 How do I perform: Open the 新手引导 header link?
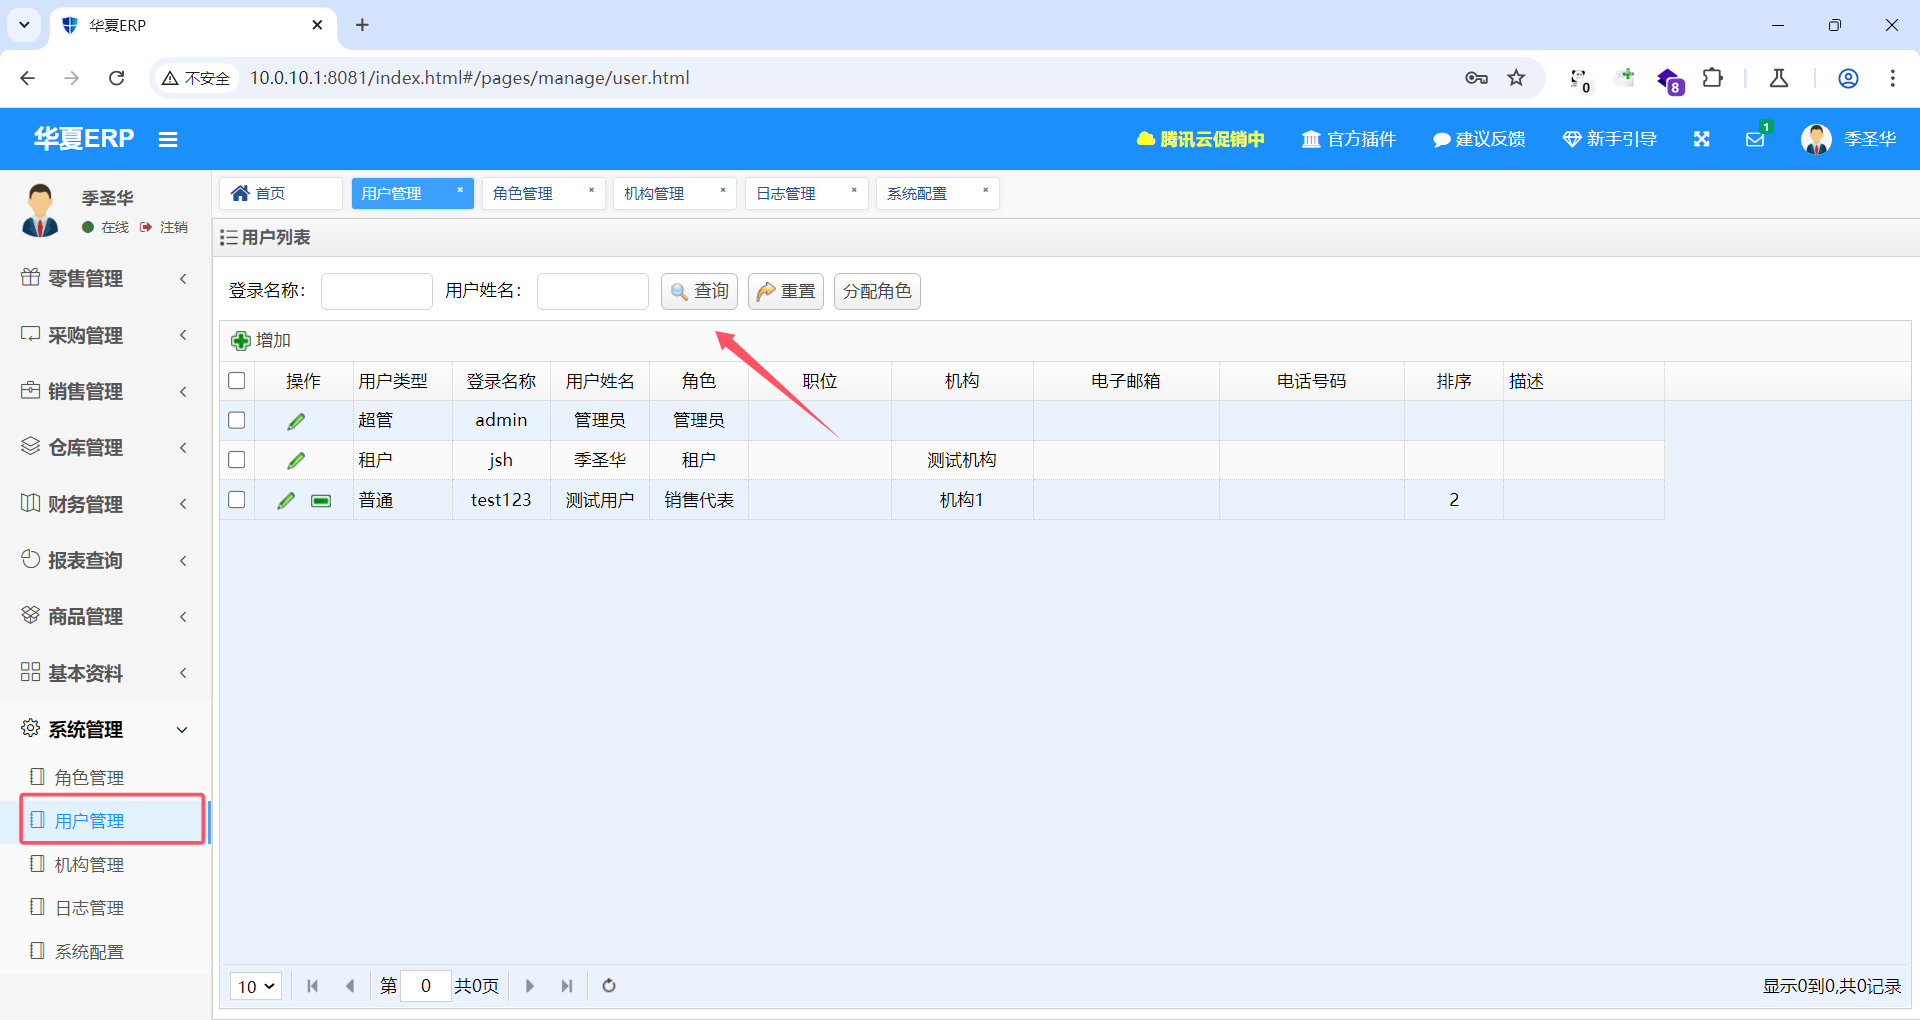[1610, 139]
